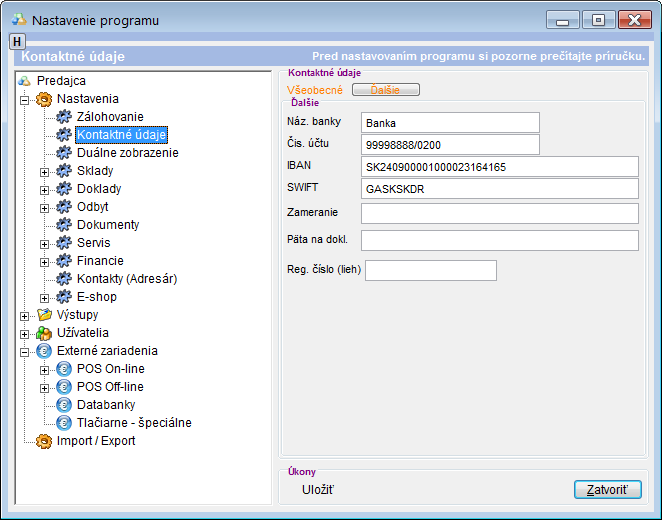Click Uložiť to save settings
This screenshot has height=520, width=662.
318,489
